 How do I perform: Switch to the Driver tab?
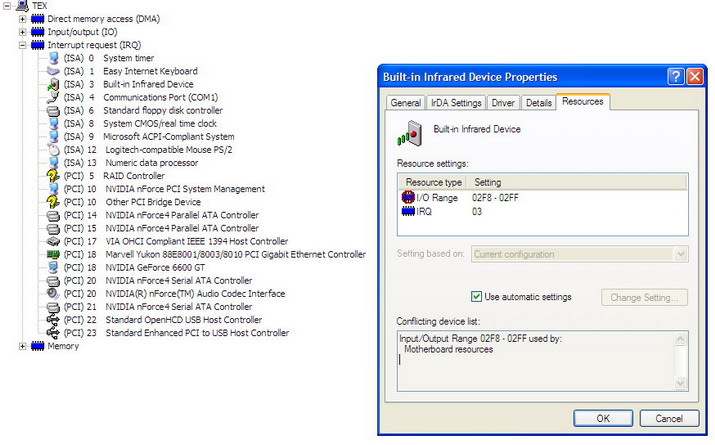pos(503,103)
